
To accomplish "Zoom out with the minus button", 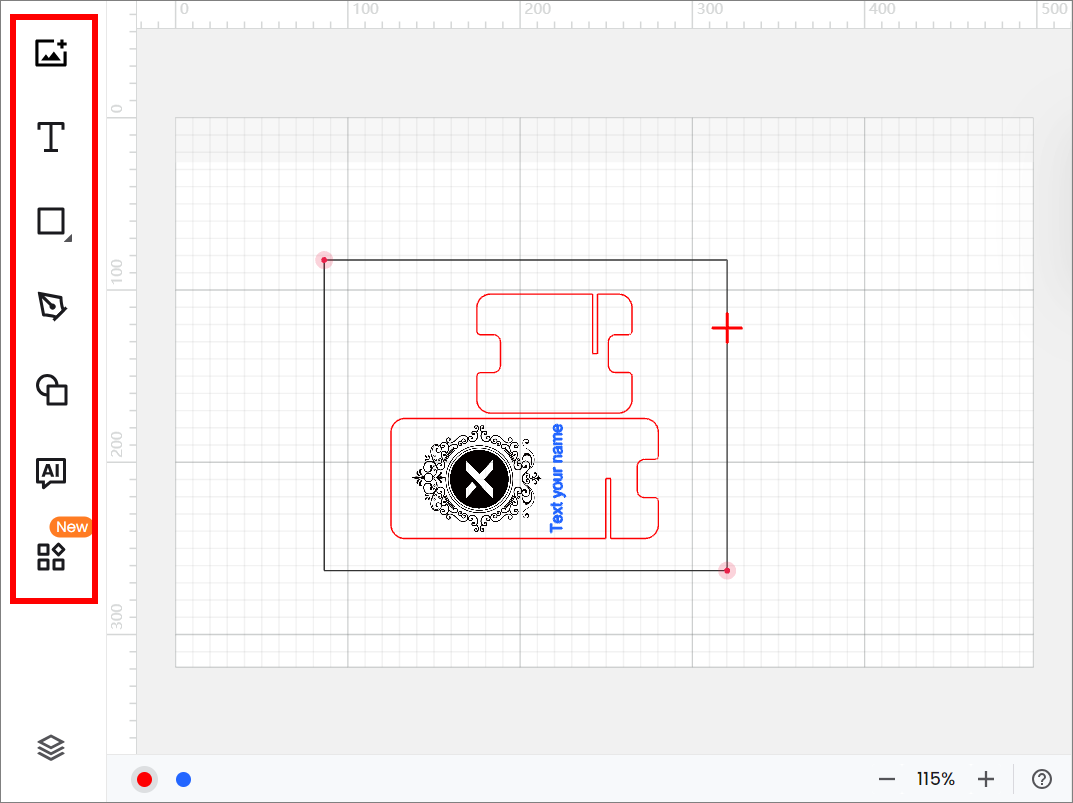I will pyautogui.click(x=886, y=779).
